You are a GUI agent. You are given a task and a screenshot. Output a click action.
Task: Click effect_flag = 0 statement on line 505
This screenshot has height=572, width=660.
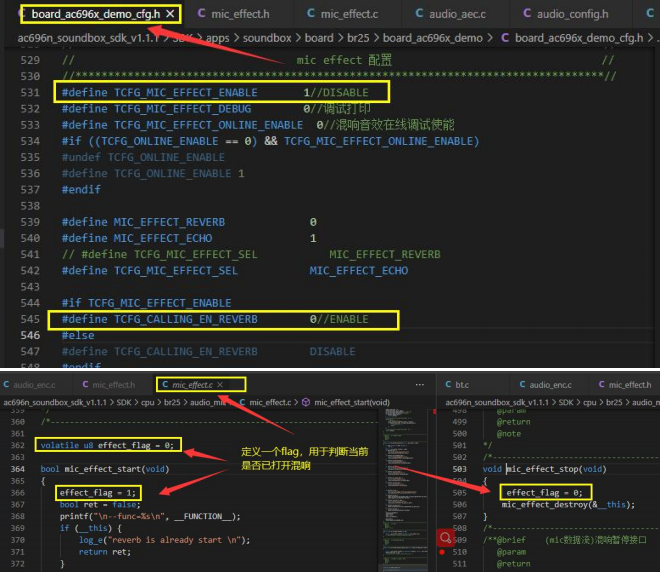tap(545, 492)
